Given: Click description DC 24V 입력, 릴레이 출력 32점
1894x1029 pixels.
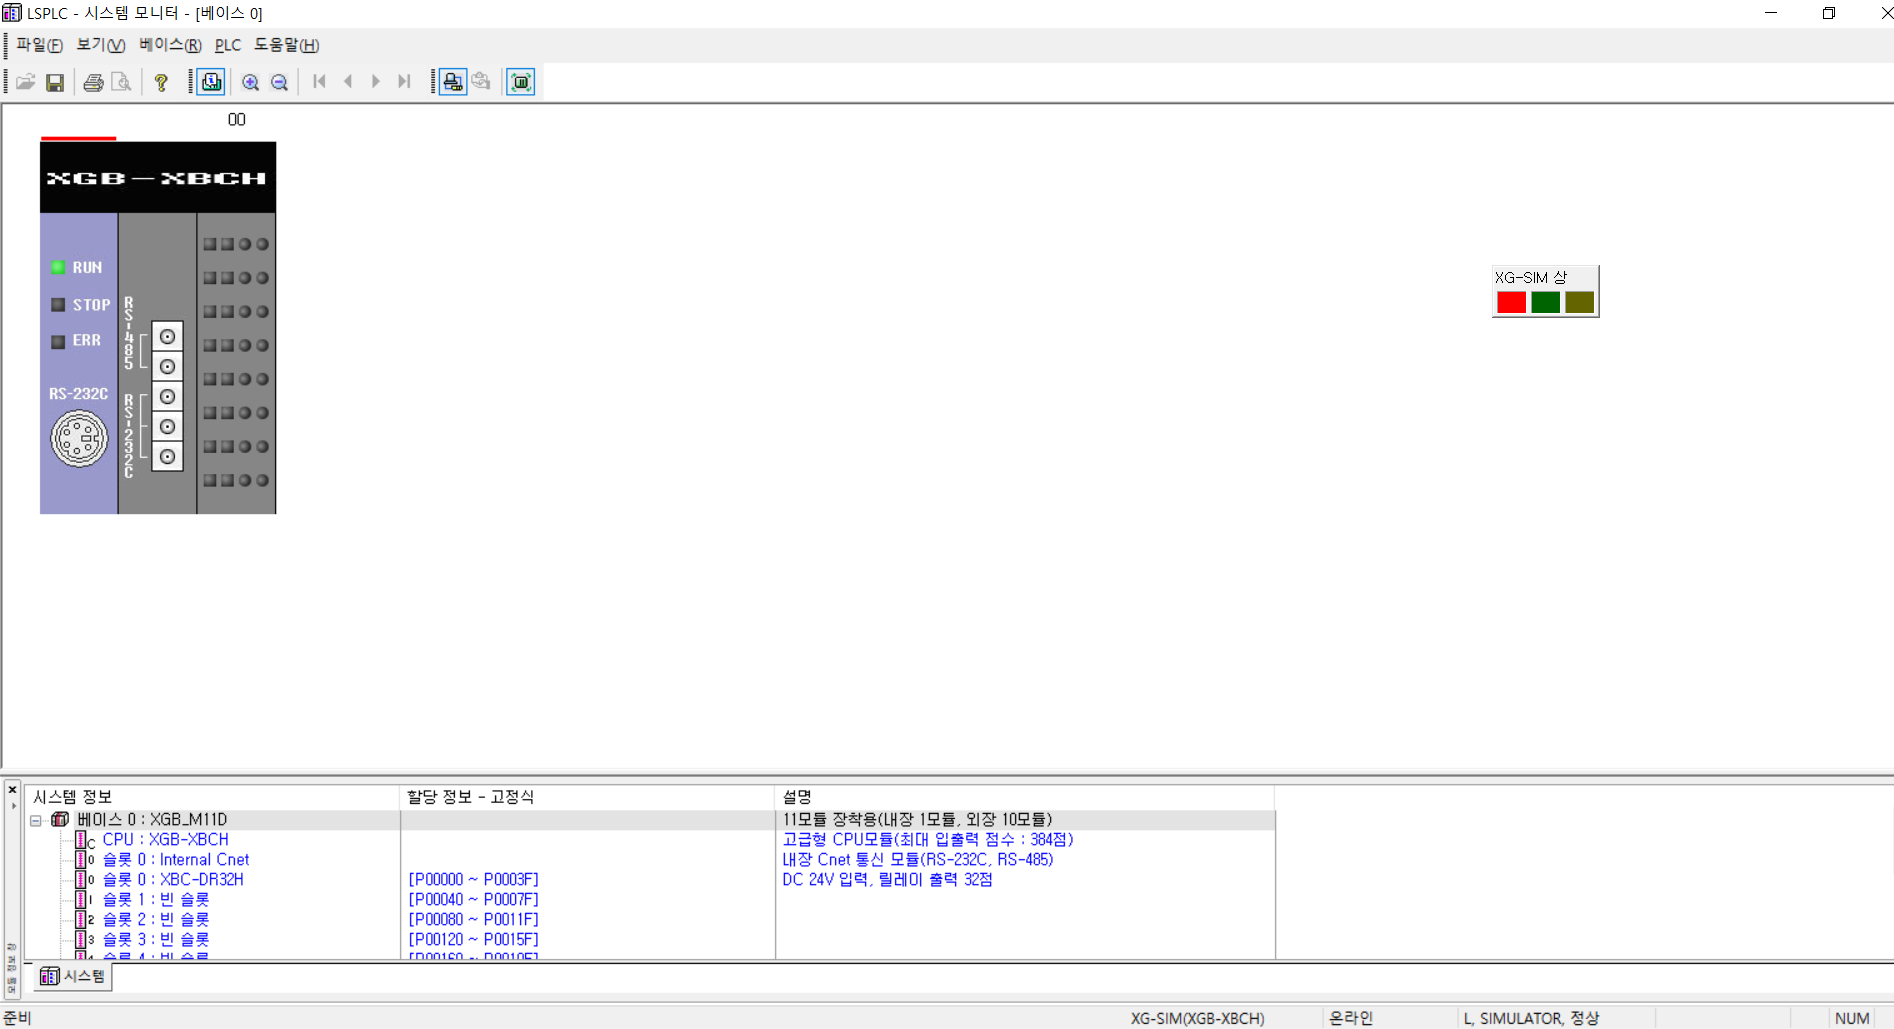Looking at the screenshot, I should point(887,880).
